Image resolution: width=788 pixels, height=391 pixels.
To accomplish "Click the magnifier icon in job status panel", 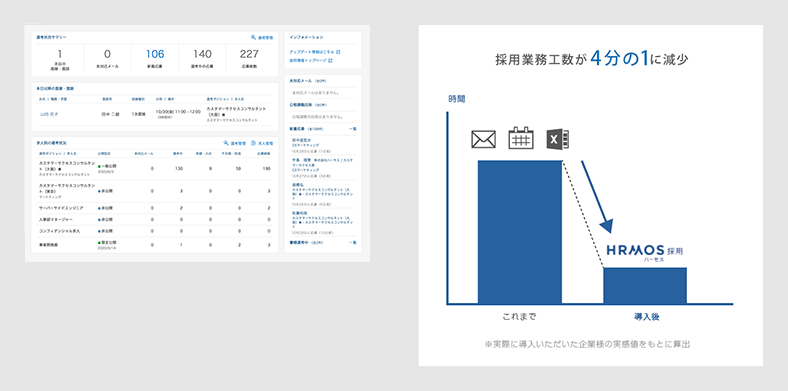I will [226, 143].
